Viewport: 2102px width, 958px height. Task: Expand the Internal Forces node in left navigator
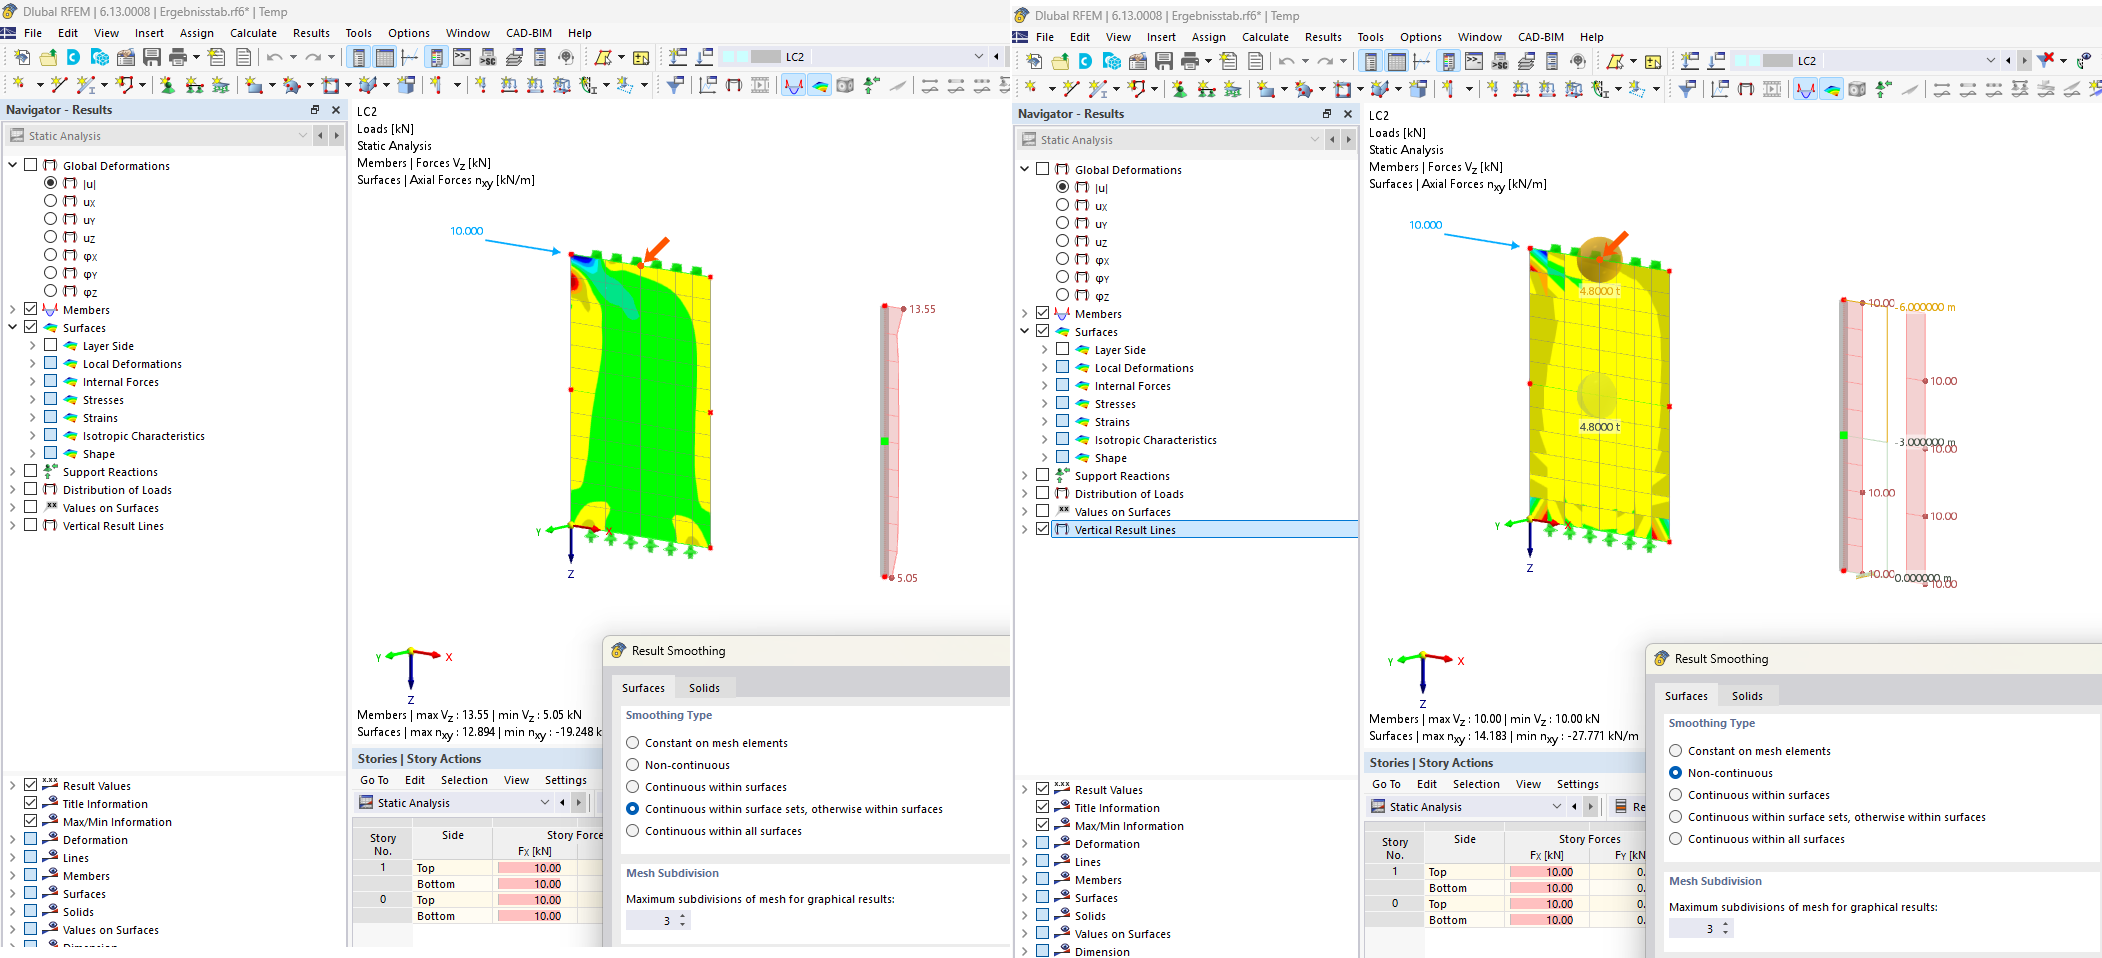[32, 381]
